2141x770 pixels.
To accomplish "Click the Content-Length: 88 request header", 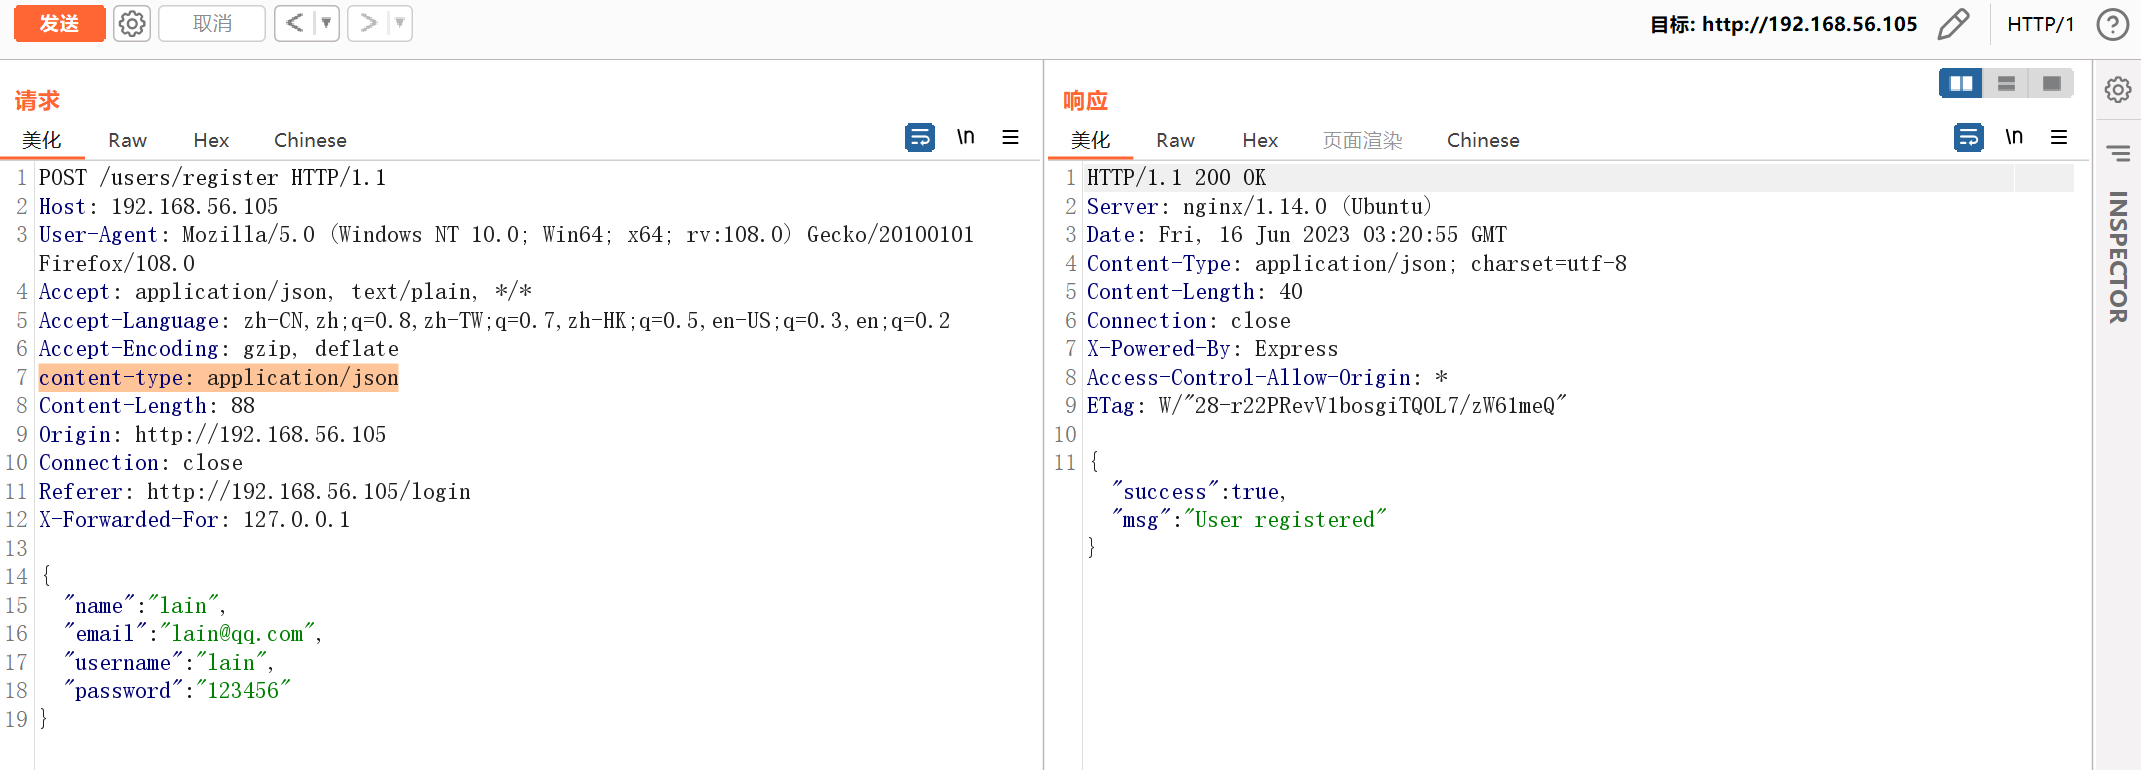I will [147, 406].
